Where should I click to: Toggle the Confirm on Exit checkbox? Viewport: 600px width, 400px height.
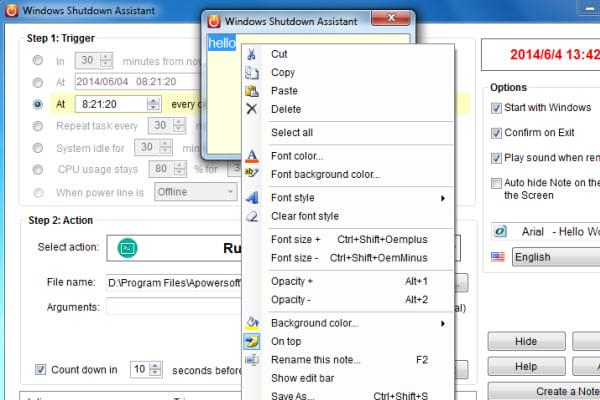pos(497,133)
